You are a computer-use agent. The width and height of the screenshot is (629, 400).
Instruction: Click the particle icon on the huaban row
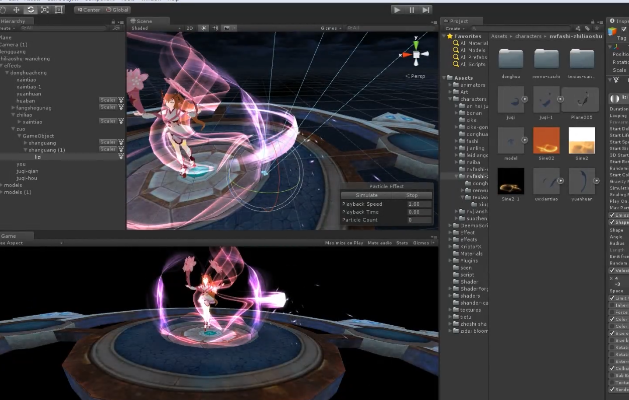click(x=121, y=100)
